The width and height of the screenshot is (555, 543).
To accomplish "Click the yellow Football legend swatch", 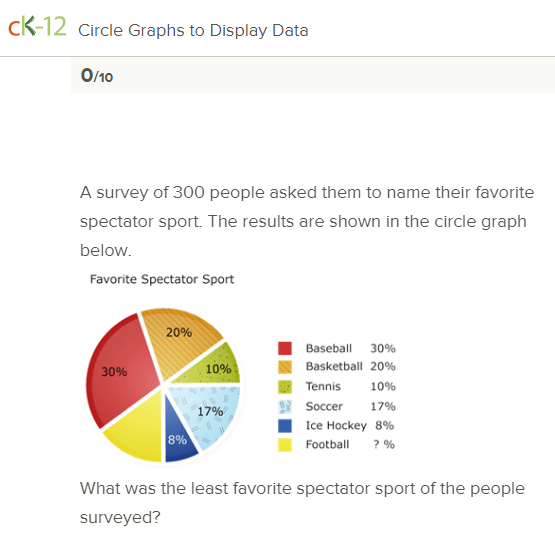I will 285,445.
